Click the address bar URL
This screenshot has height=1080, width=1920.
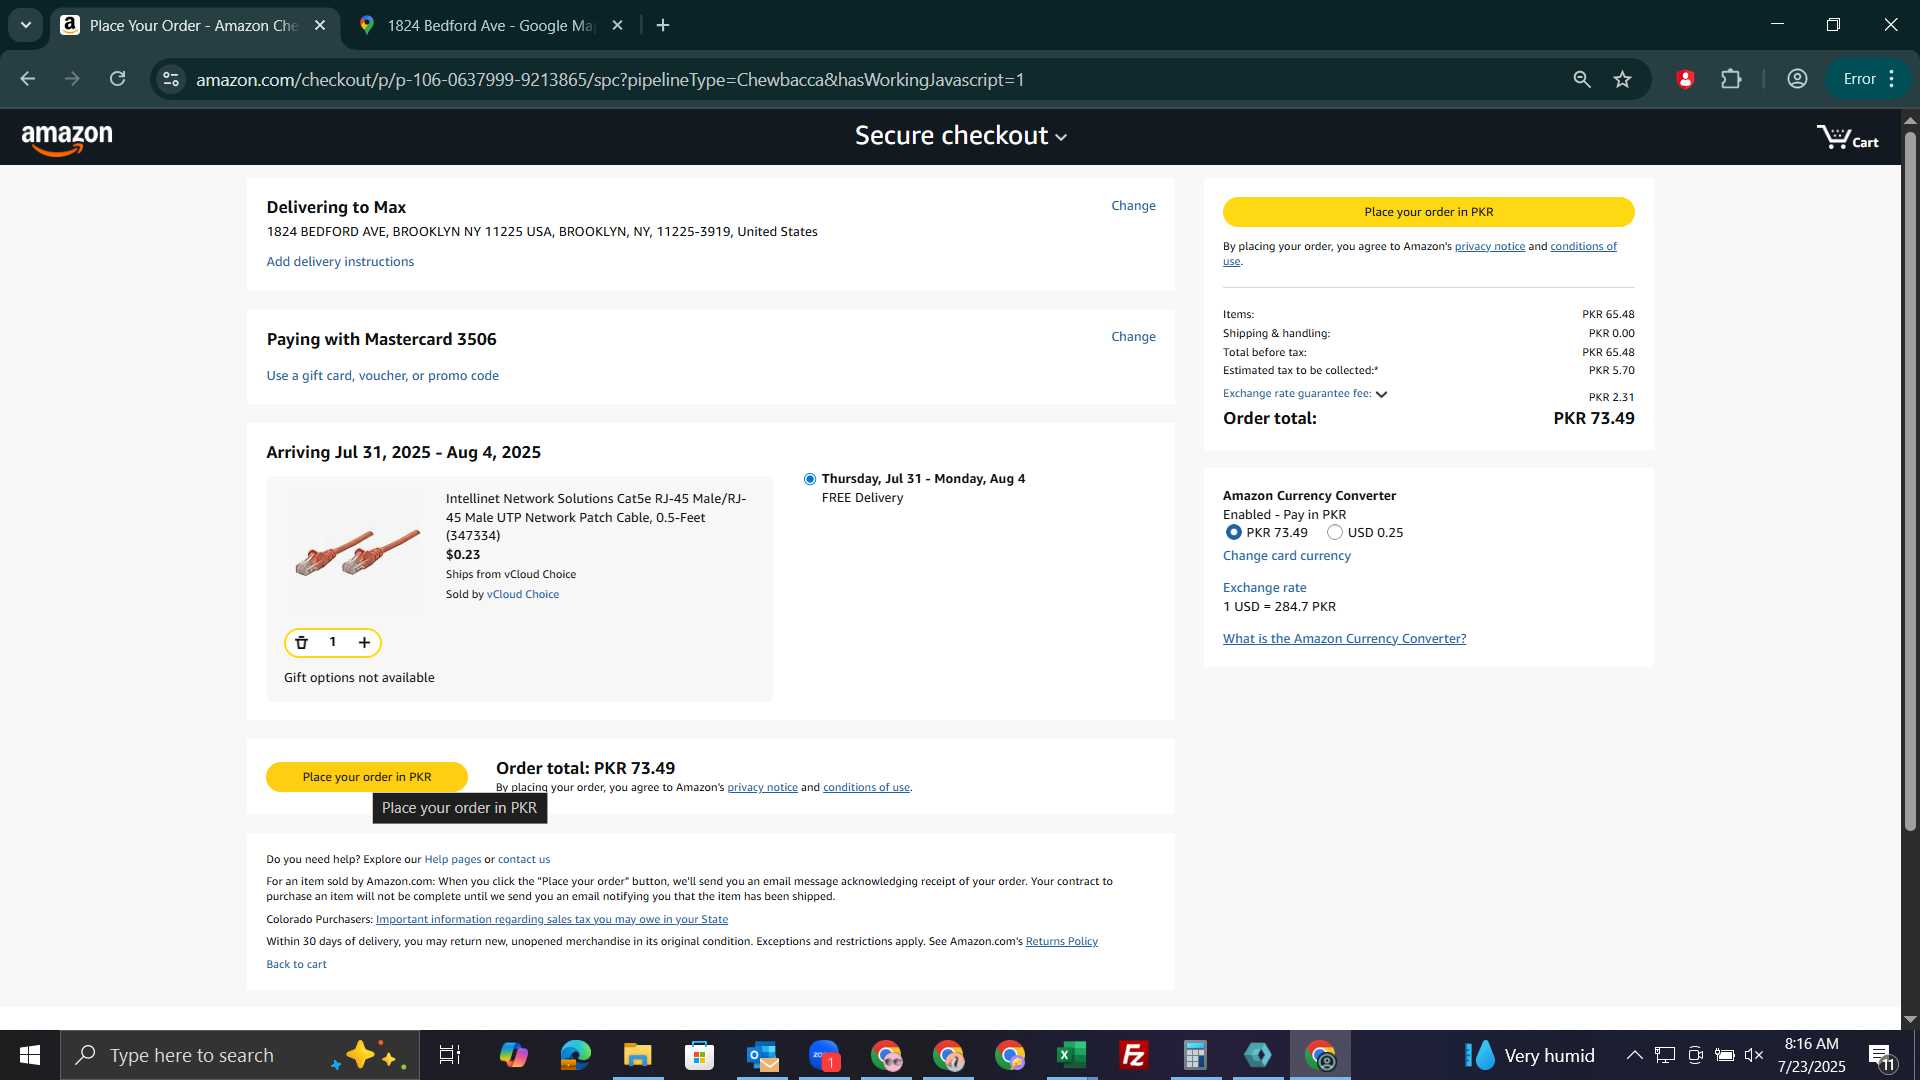point(610,79)
